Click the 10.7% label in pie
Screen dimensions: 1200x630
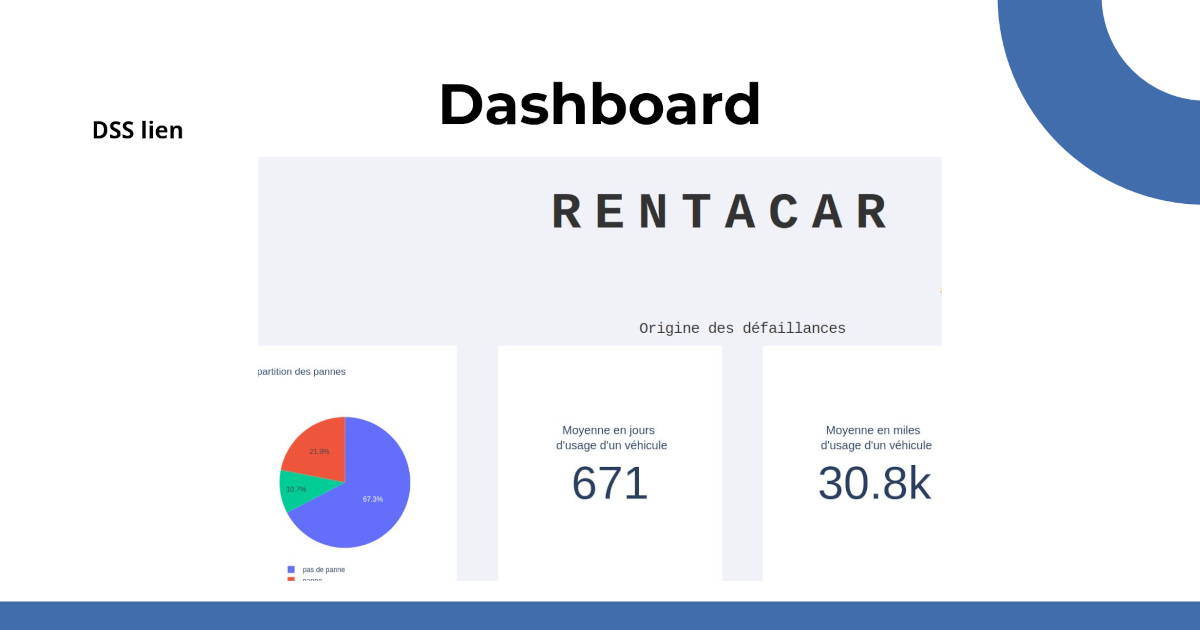click(296, 489)
